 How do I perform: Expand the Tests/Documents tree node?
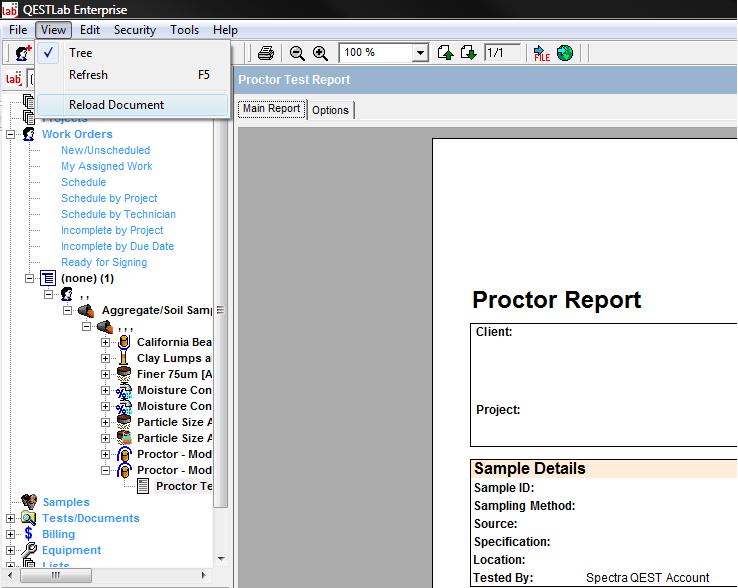[11, 518]
